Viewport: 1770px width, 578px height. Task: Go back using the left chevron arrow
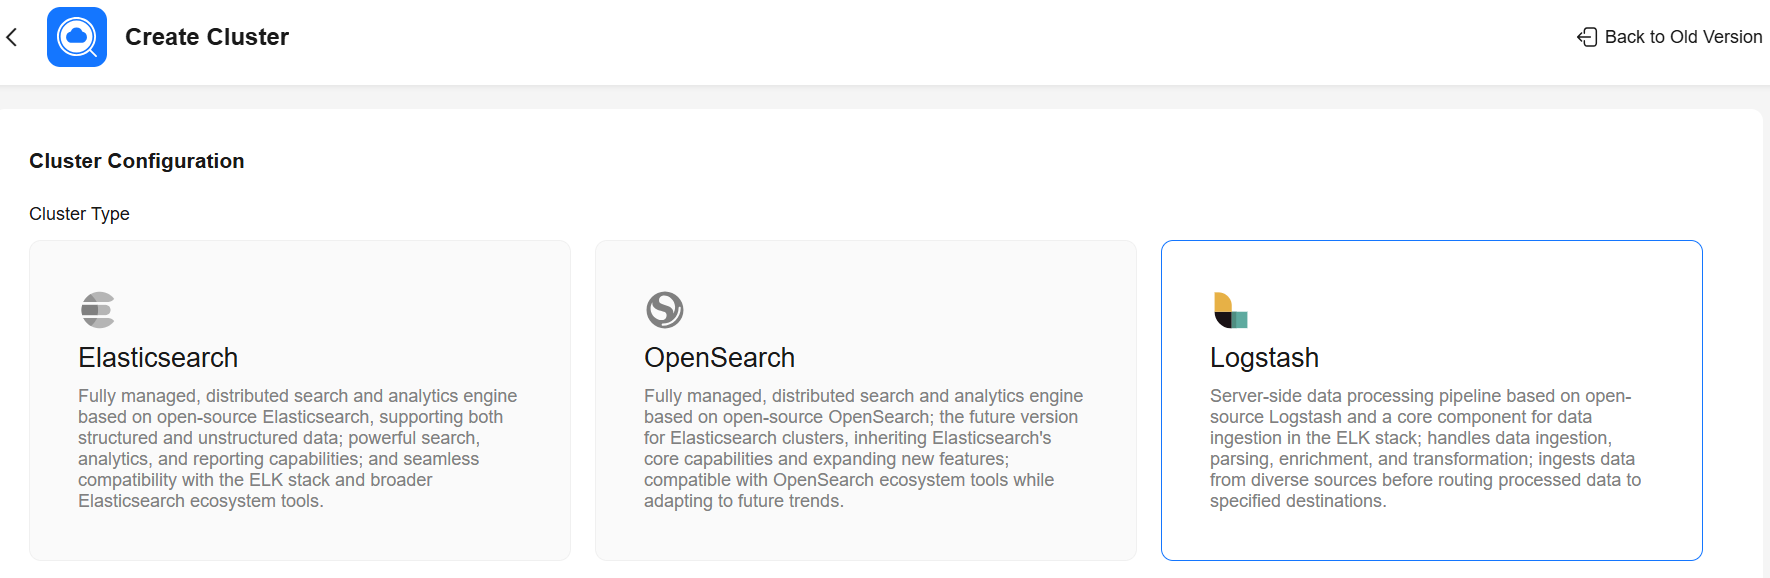pyautogui.click(x=12, y=37)
